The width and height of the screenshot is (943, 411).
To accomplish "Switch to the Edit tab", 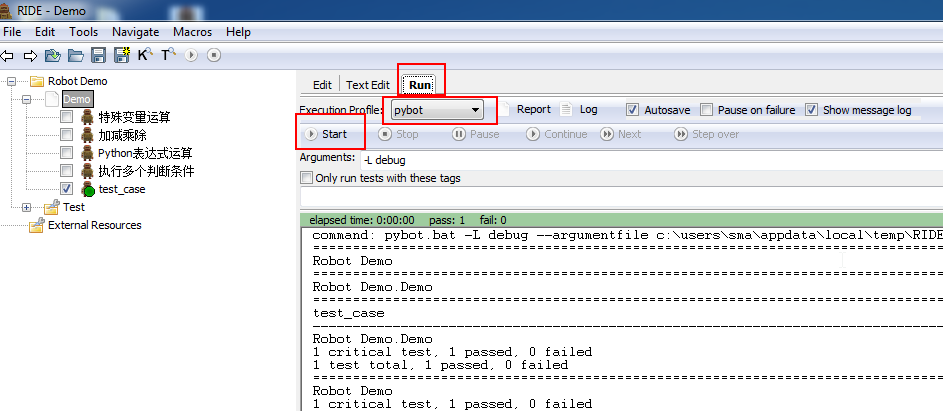I will [x=322, y=85].
